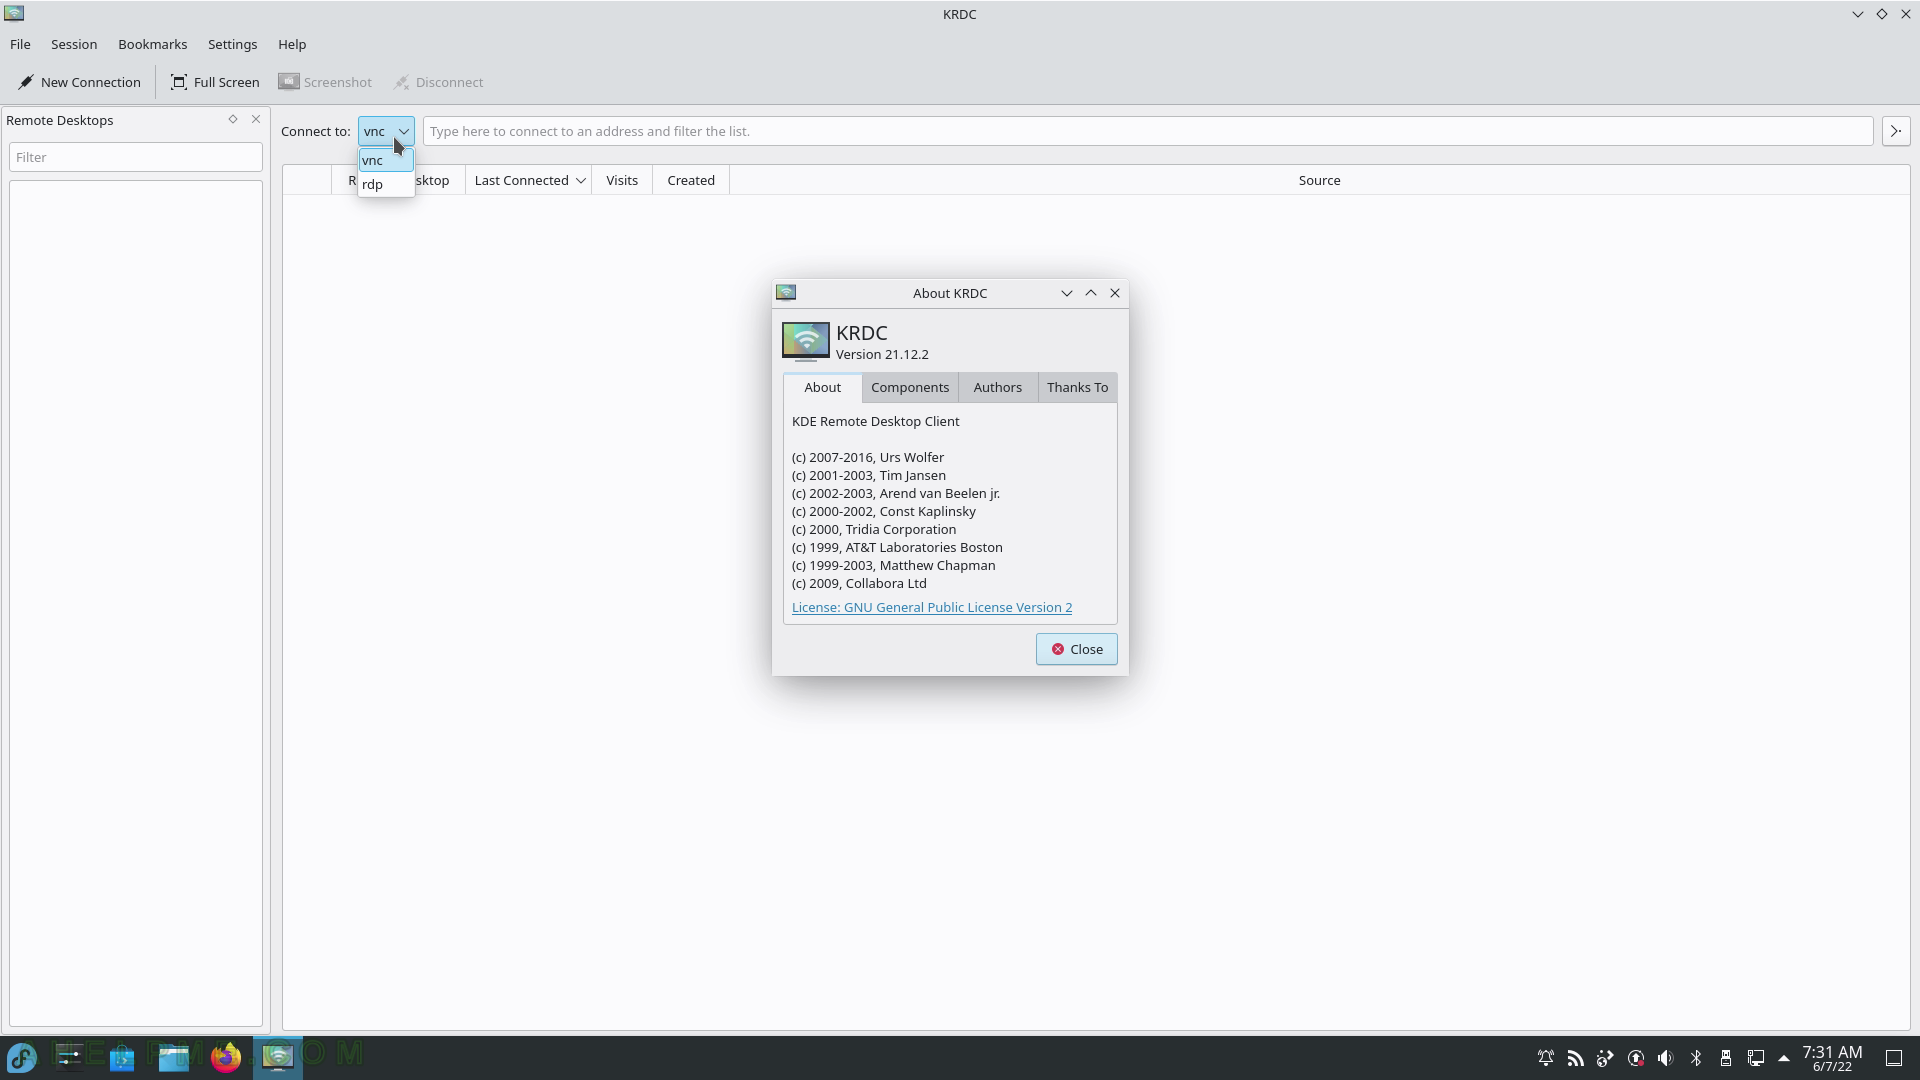Maximize the About KRDC dialog
Viewport: 1920px width, 1080px height.
[1091, 293]
